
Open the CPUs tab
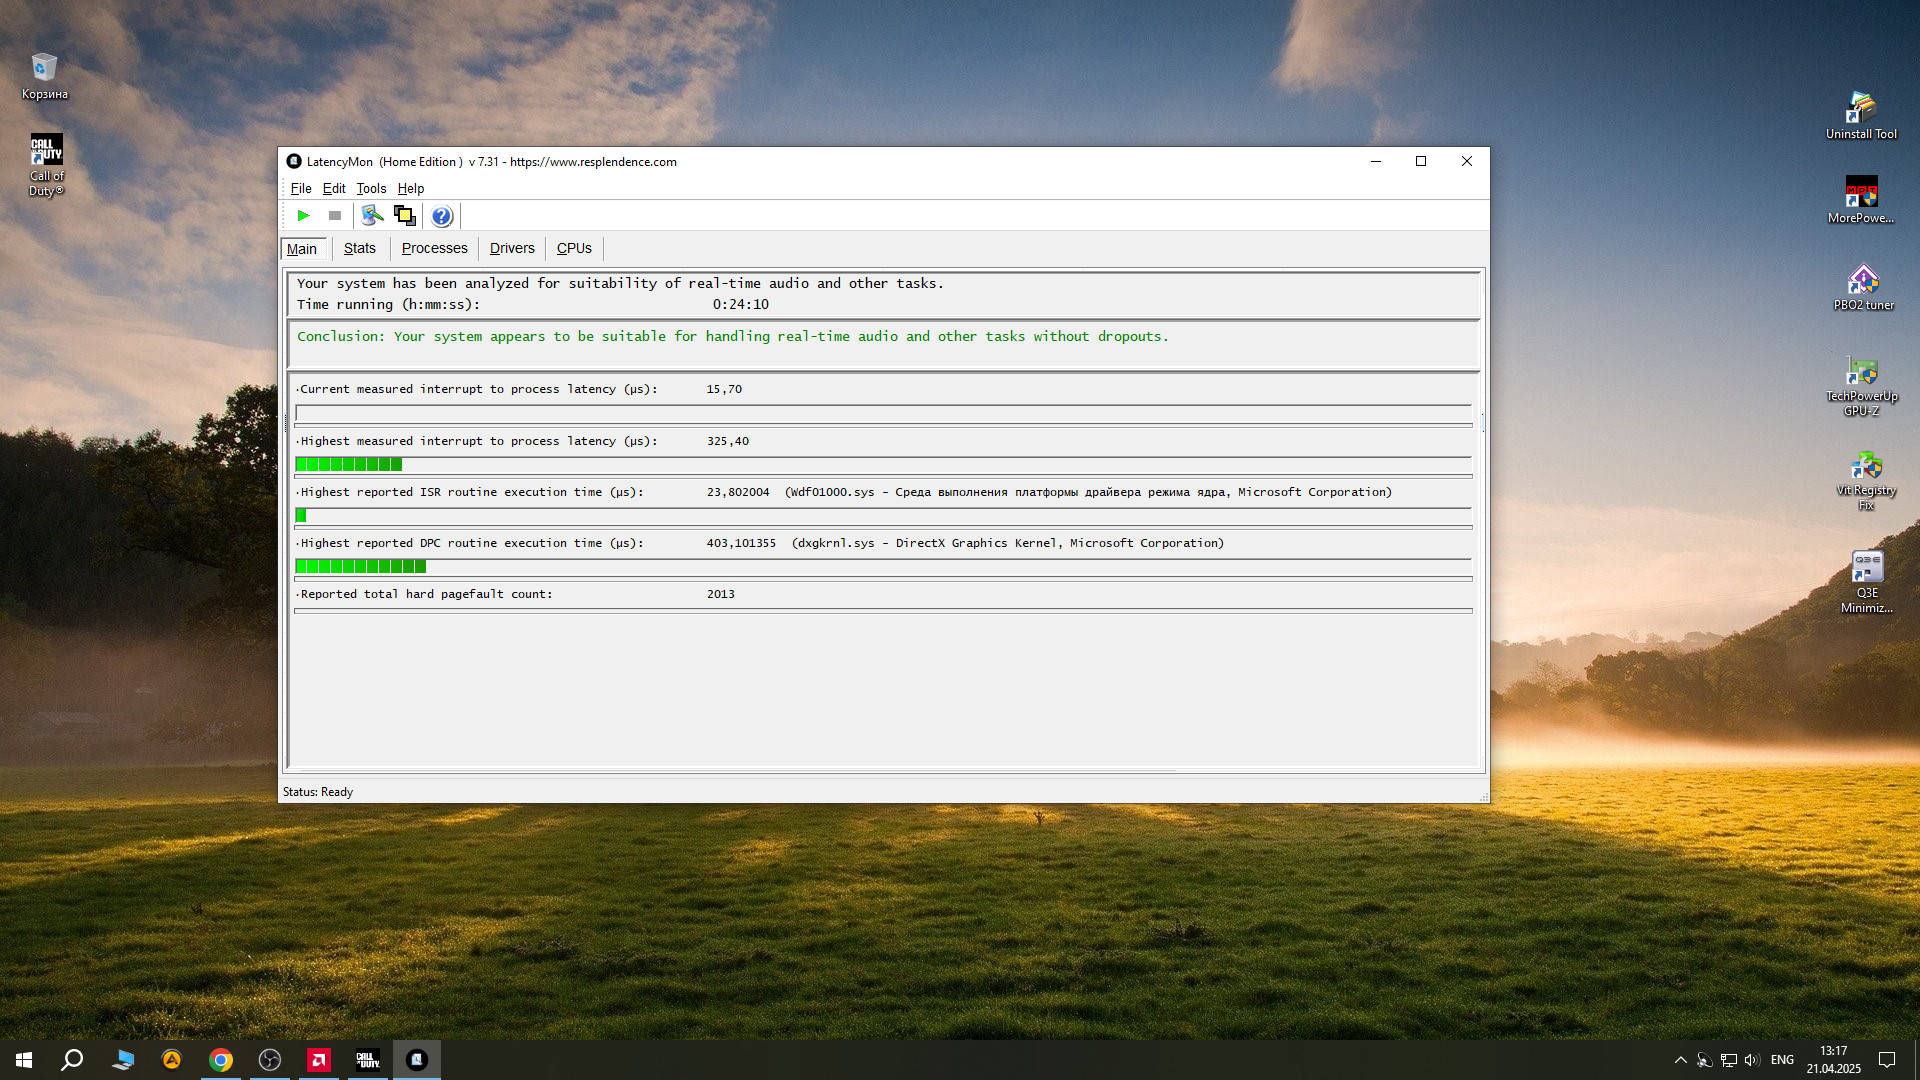click(574, 248)
